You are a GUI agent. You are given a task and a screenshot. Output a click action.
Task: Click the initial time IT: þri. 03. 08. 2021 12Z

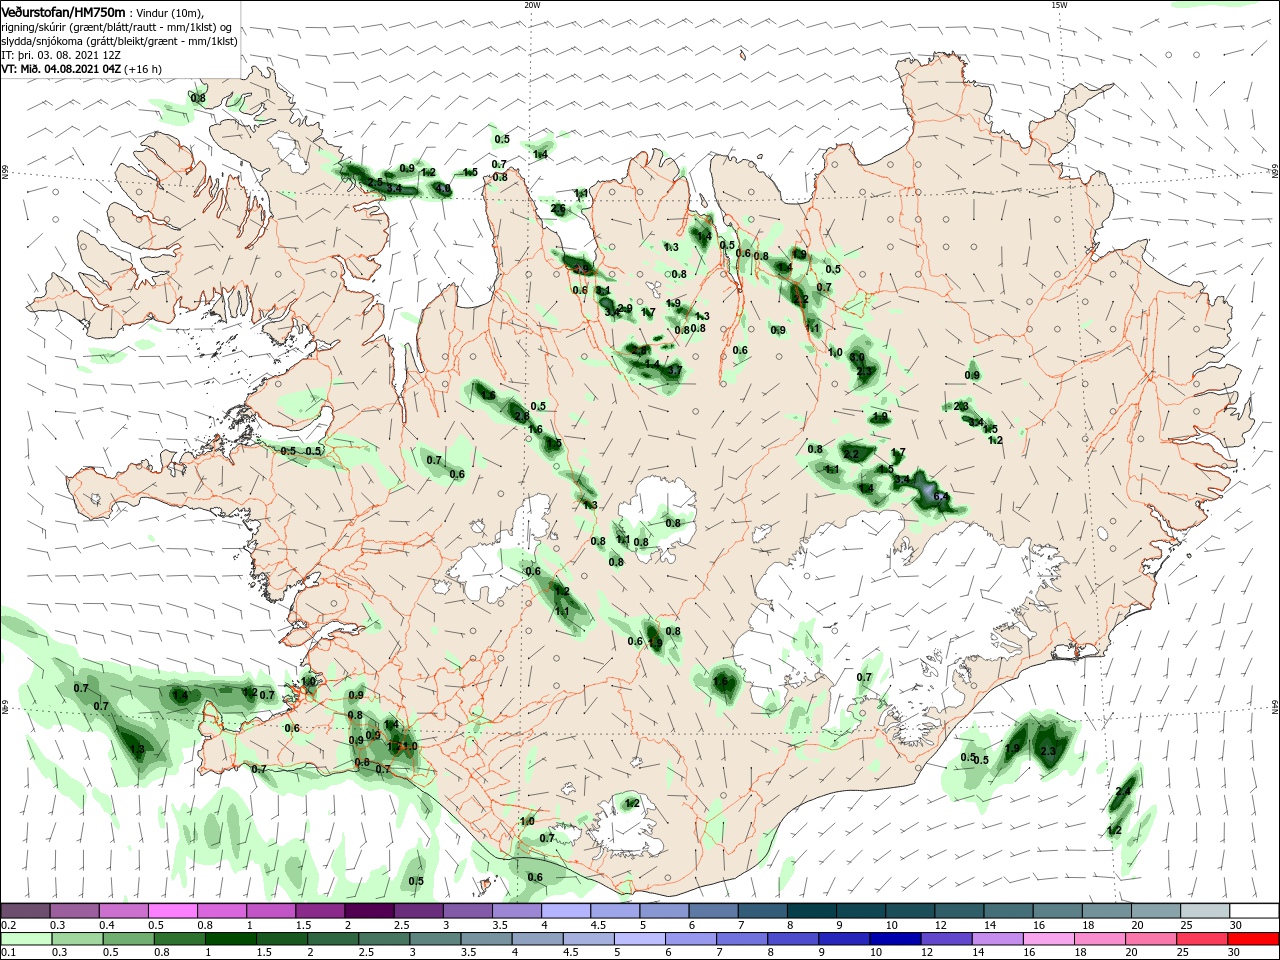[59, 55]
